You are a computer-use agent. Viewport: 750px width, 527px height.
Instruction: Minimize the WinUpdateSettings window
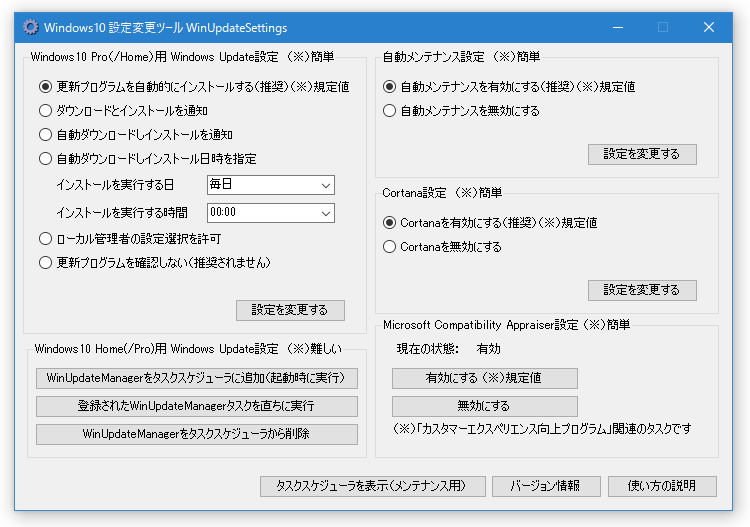pyautogui.click(x=618, y=27)
